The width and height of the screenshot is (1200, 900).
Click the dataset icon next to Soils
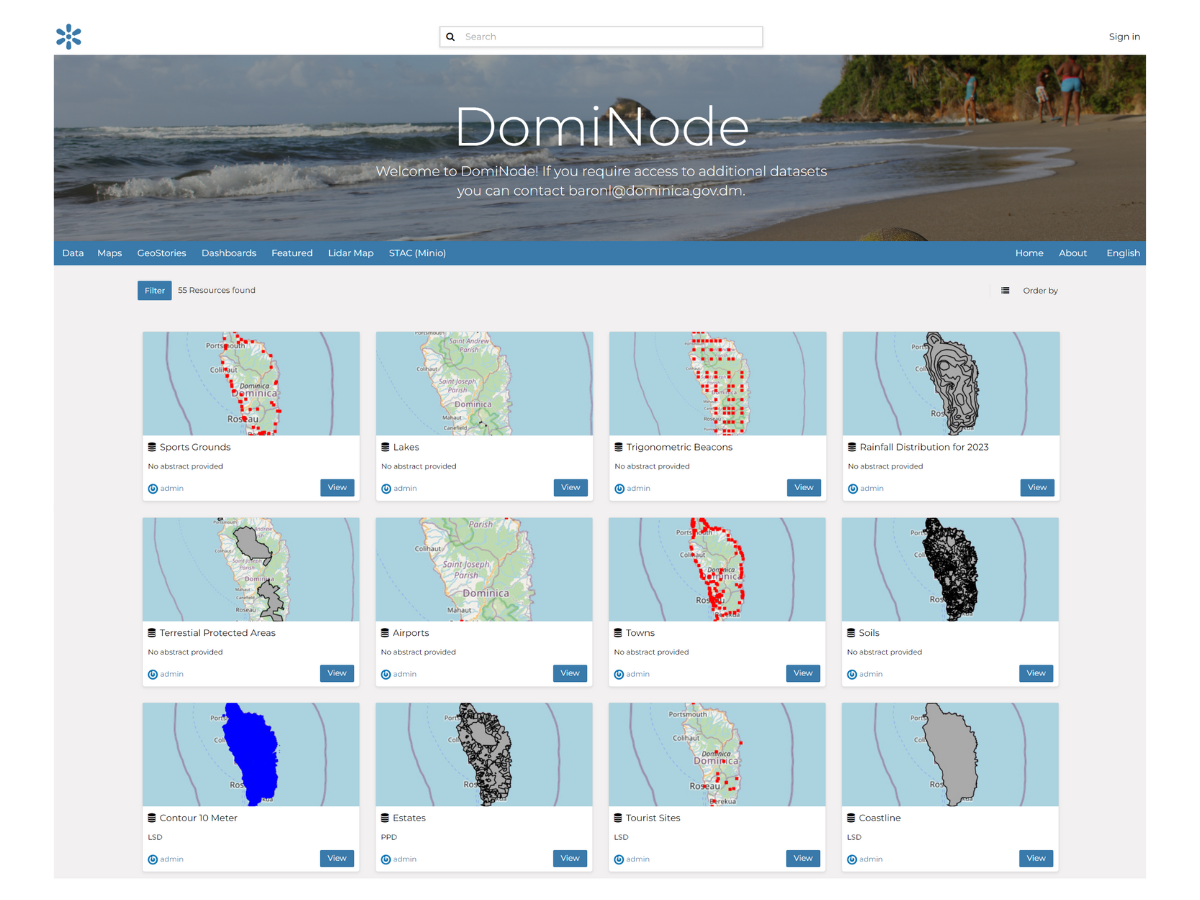click(x=851, y=633)
